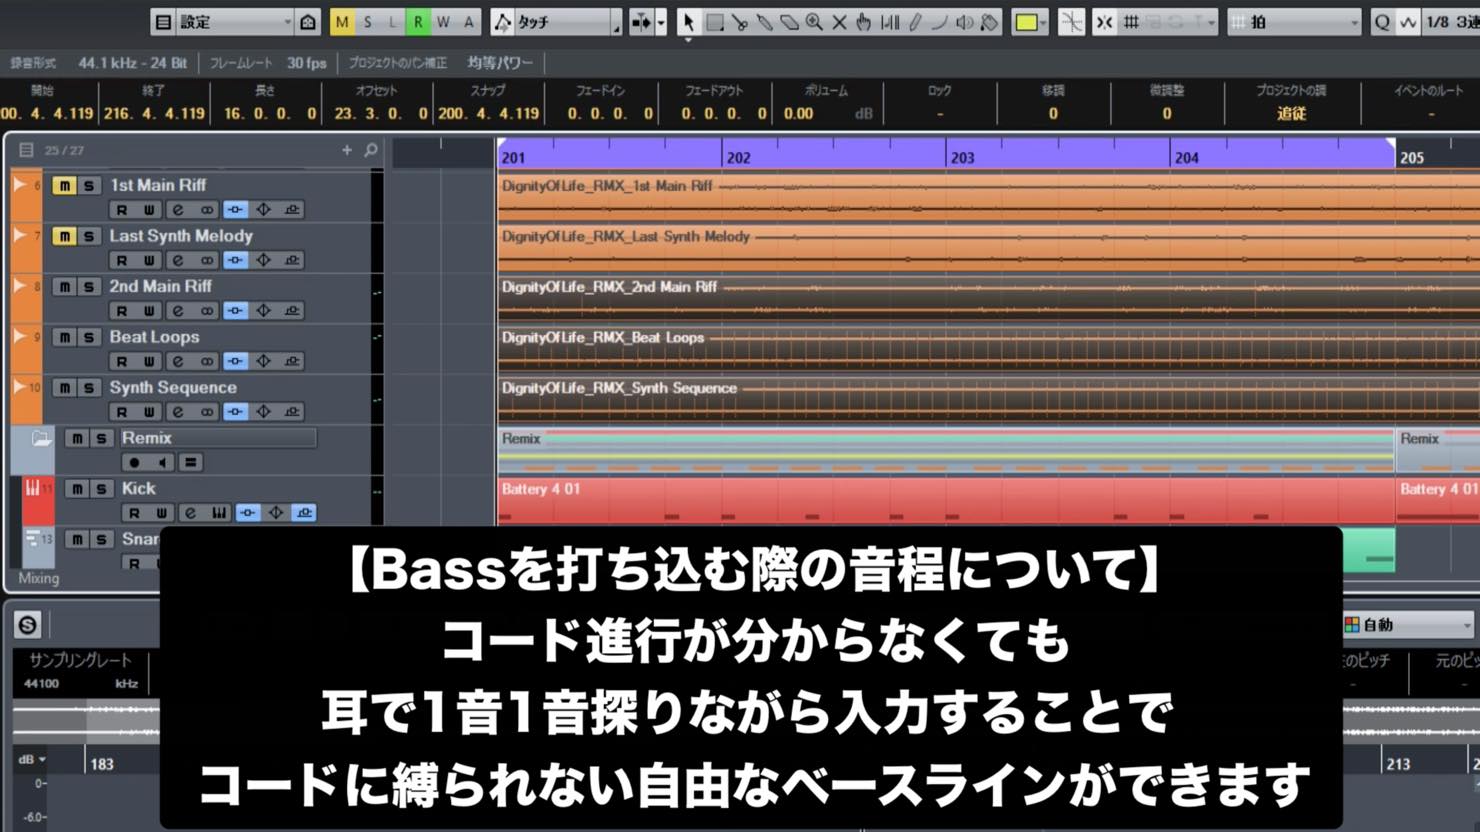
Task: Click the 均等パワー pan law value
Action: tap(500, 63)
